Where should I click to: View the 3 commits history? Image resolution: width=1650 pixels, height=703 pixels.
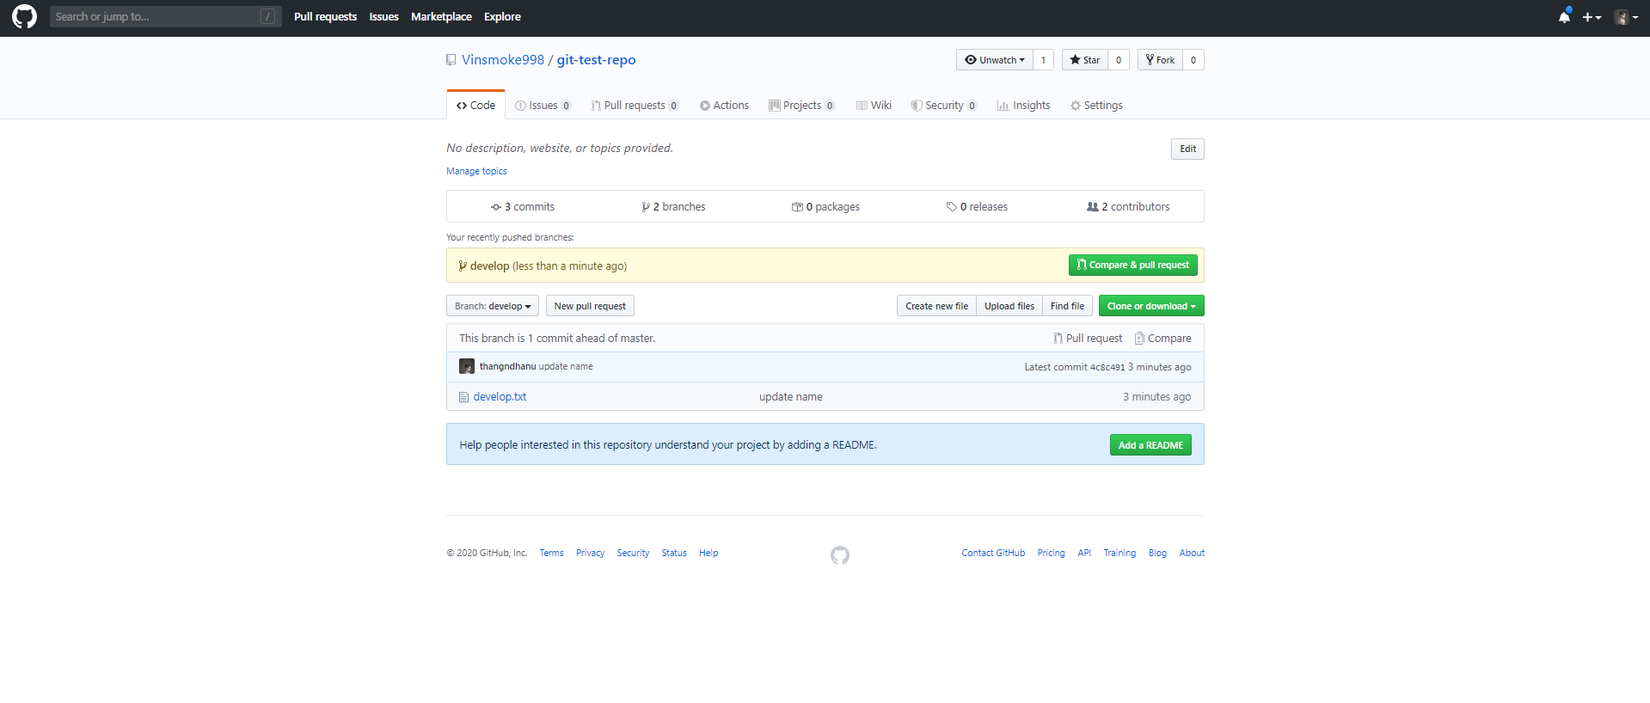(522, 207)
